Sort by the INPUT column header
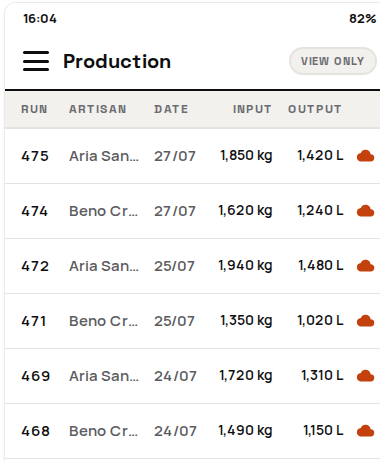380x461 pixels. click(252, 109)
